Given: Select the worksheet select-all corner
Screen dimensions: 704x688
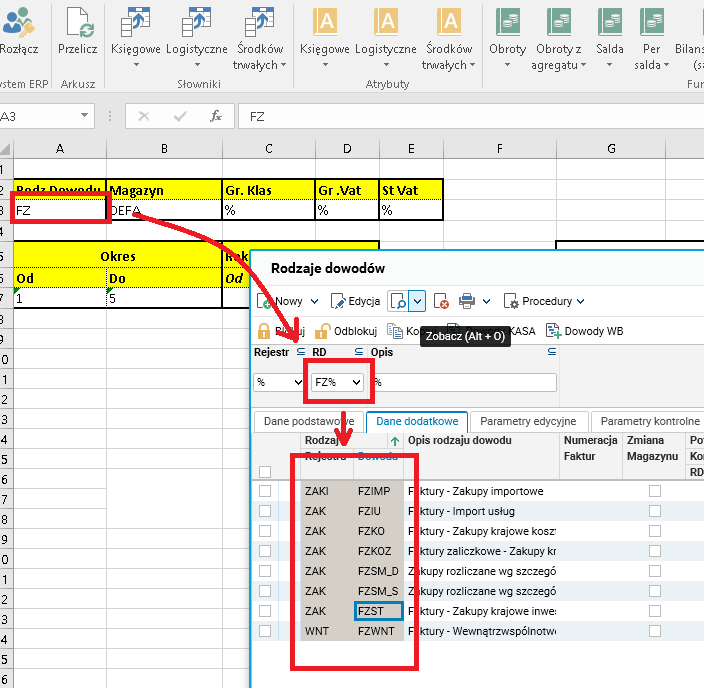Looking at the screenshot, I should point(5,149).
